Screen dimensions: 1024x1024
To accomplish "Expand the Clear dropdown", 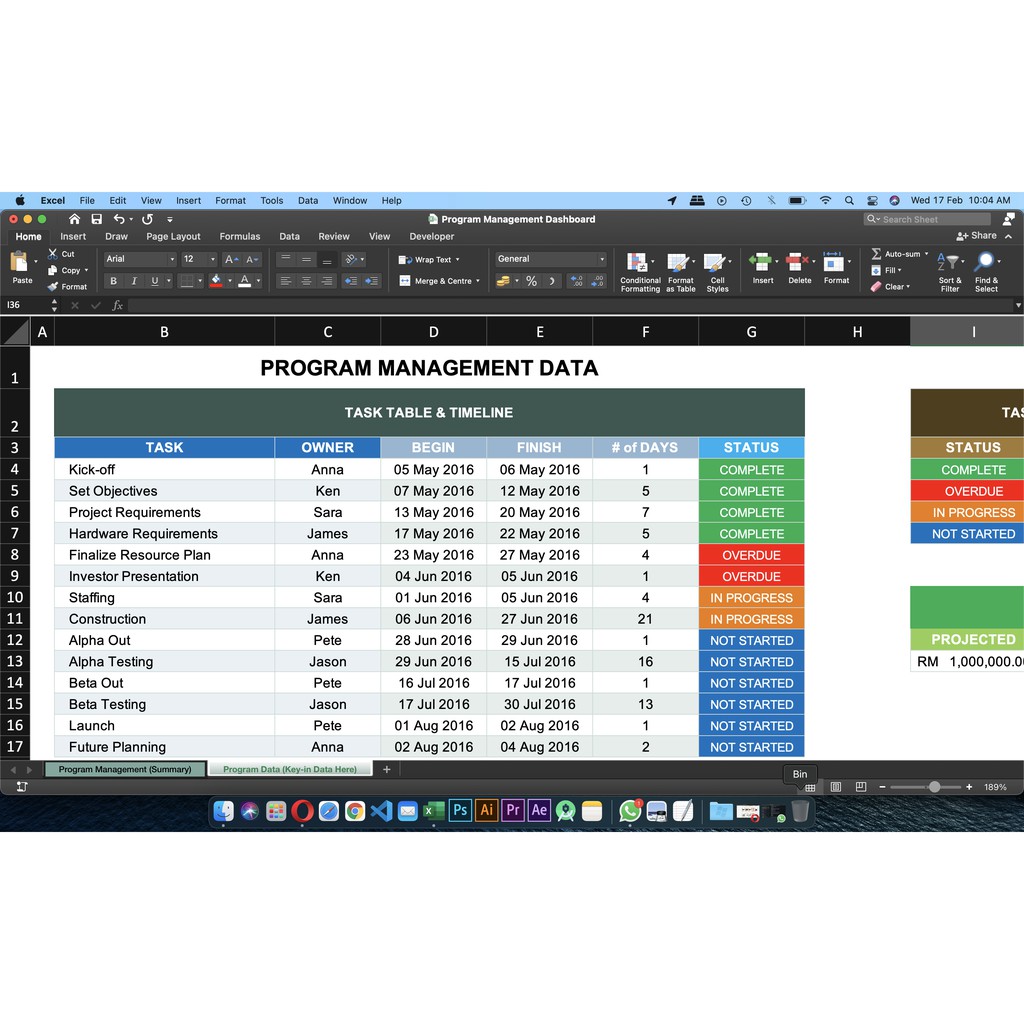I will coord(908,286).
